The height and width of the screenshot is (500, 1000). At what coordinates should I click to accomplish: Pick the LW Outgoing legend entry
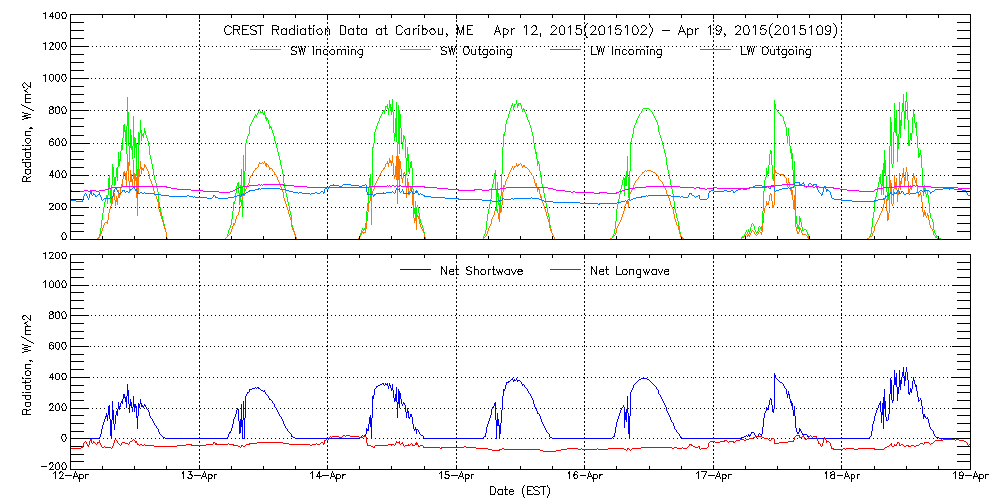(775, 51)
